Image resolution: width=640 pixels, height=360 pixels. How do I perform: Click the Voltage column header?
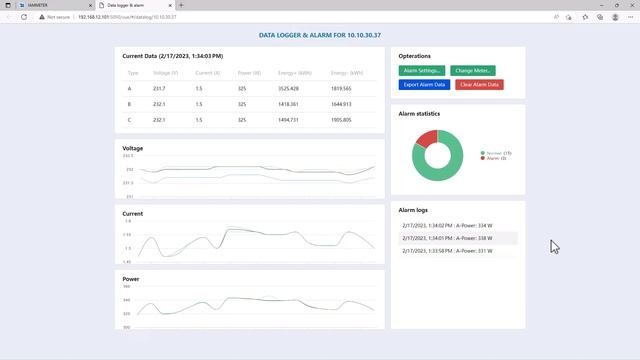165,73
